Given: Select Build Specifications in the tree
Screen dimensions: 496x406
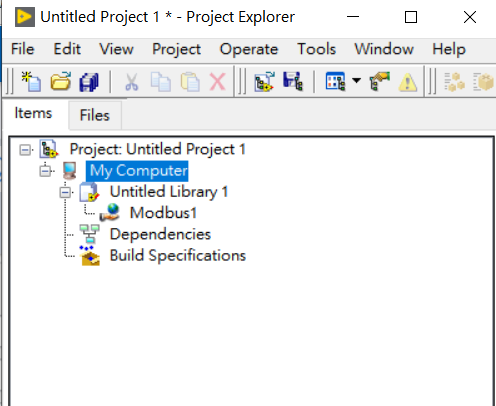Looking at the screenshot, I should tap(178, 256).
